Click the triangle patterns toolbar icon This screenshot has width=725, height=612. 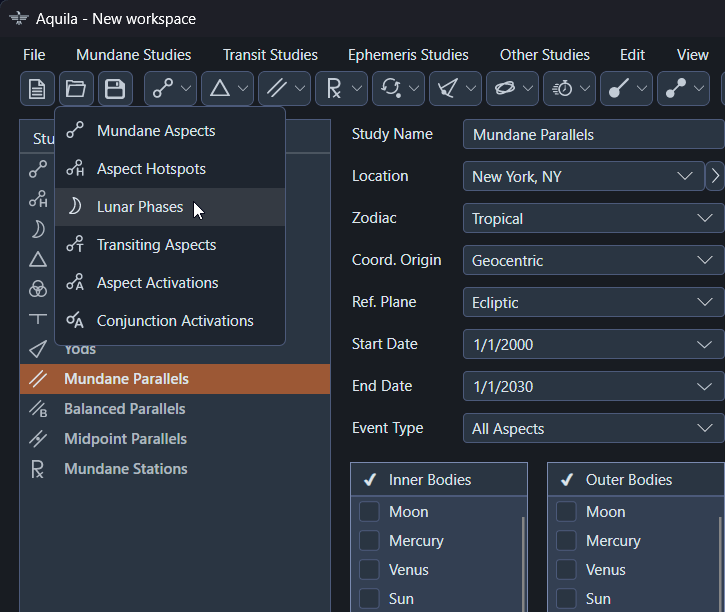(219, 89)
